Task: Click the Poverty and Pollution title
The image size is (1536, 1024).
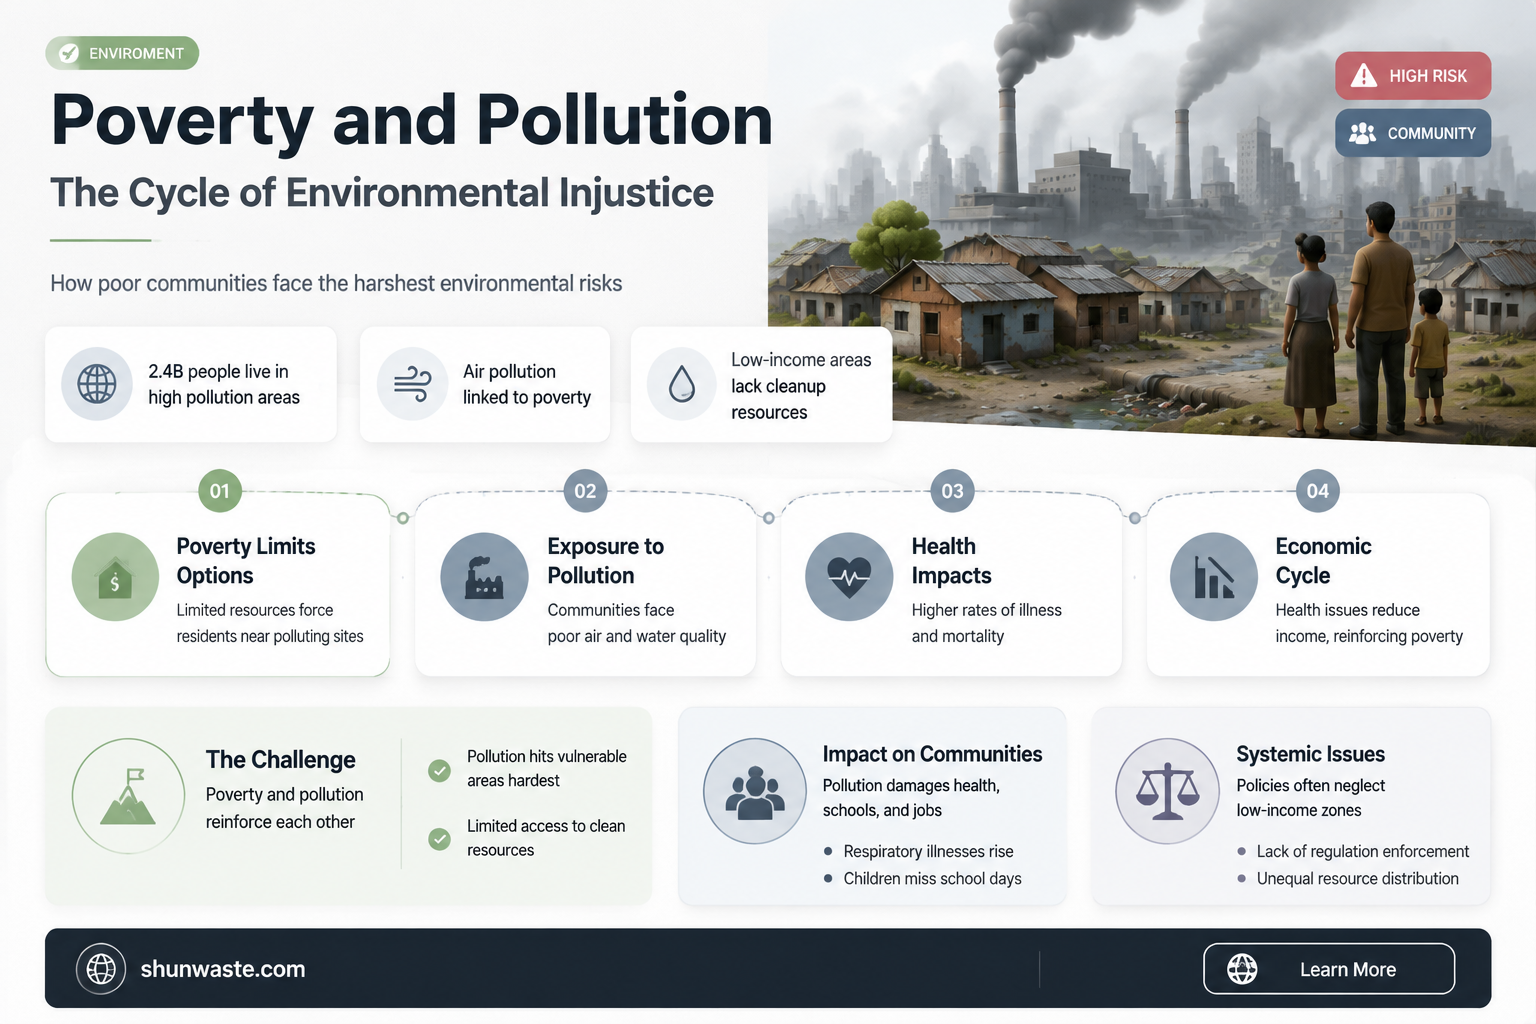Action: point(412,121)
